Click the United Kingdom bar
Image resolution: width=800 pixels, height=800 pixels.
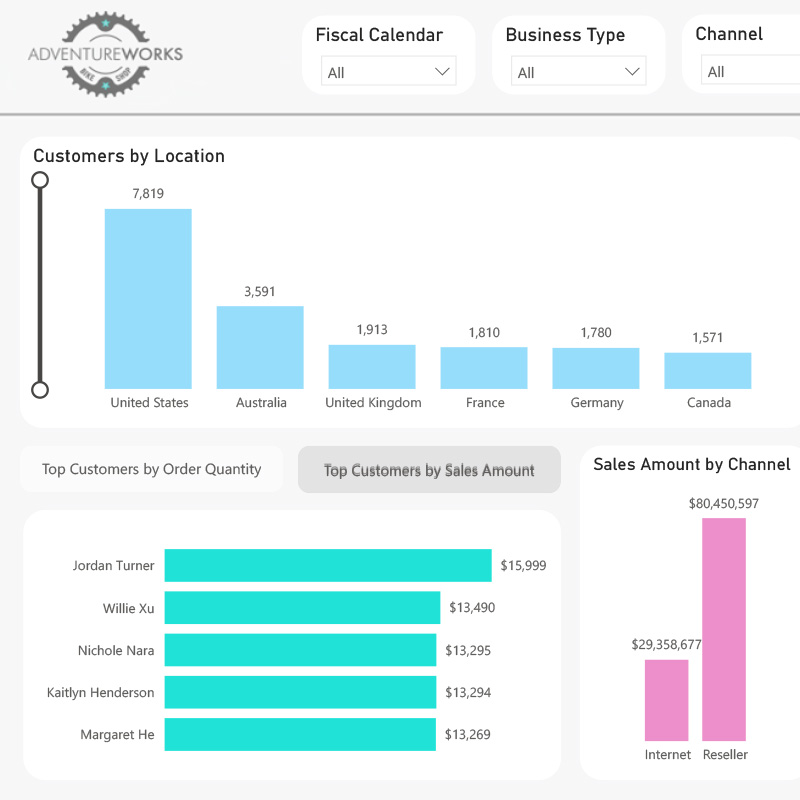372,367
